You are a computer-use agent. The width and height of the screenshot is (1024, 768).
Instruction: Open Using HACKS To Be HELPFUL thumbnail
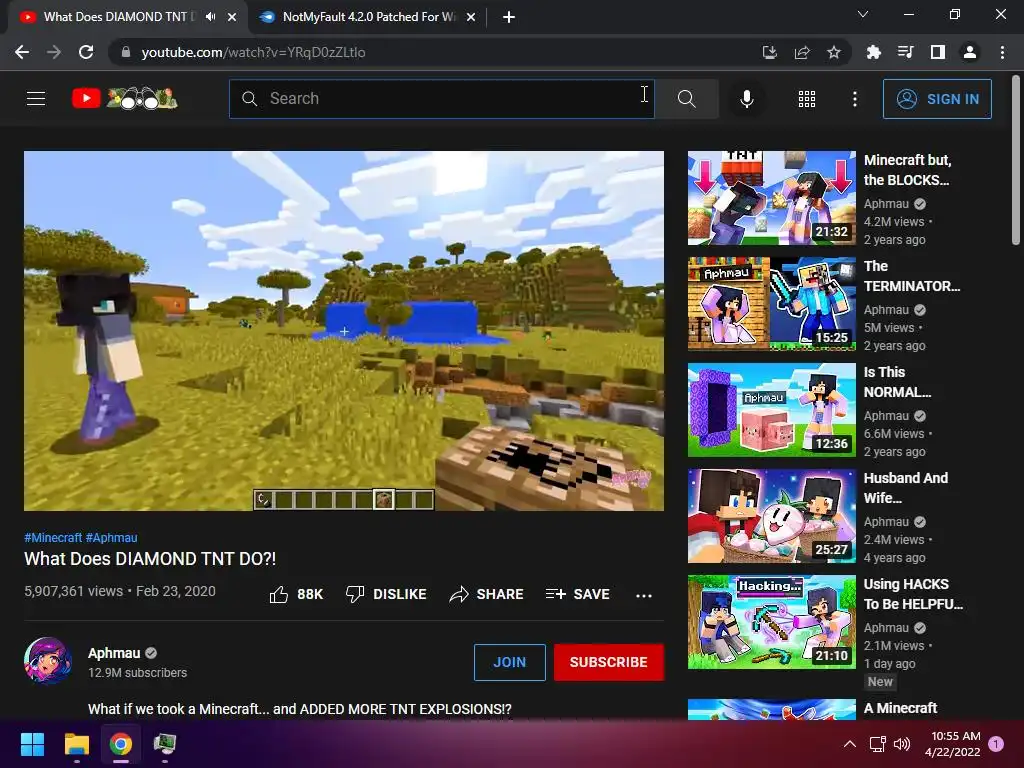772,622
